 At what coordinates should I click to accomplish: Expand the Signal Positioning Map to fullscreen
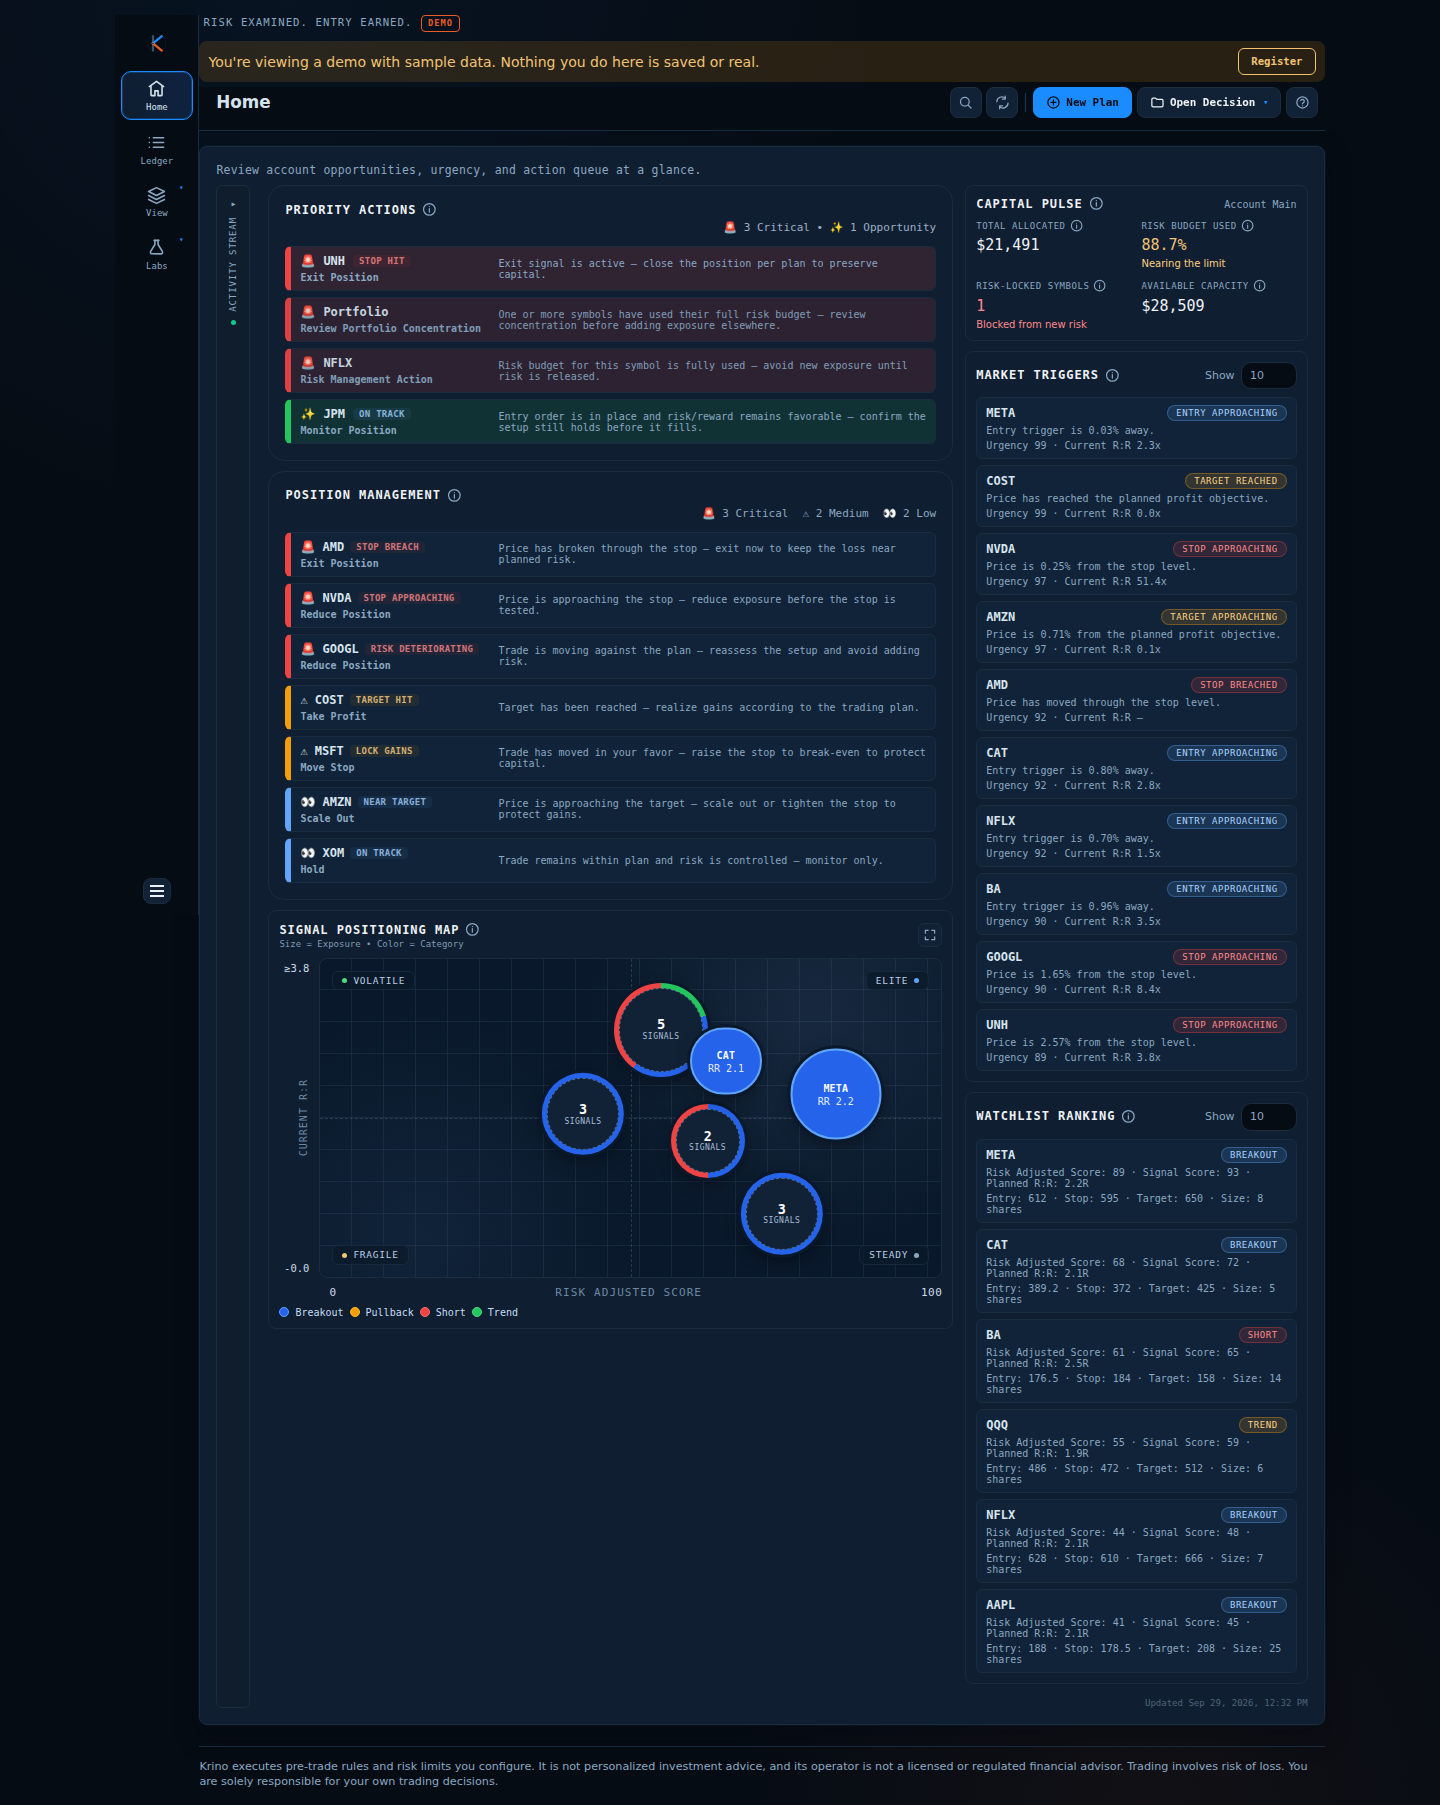(x=930, y=935)
